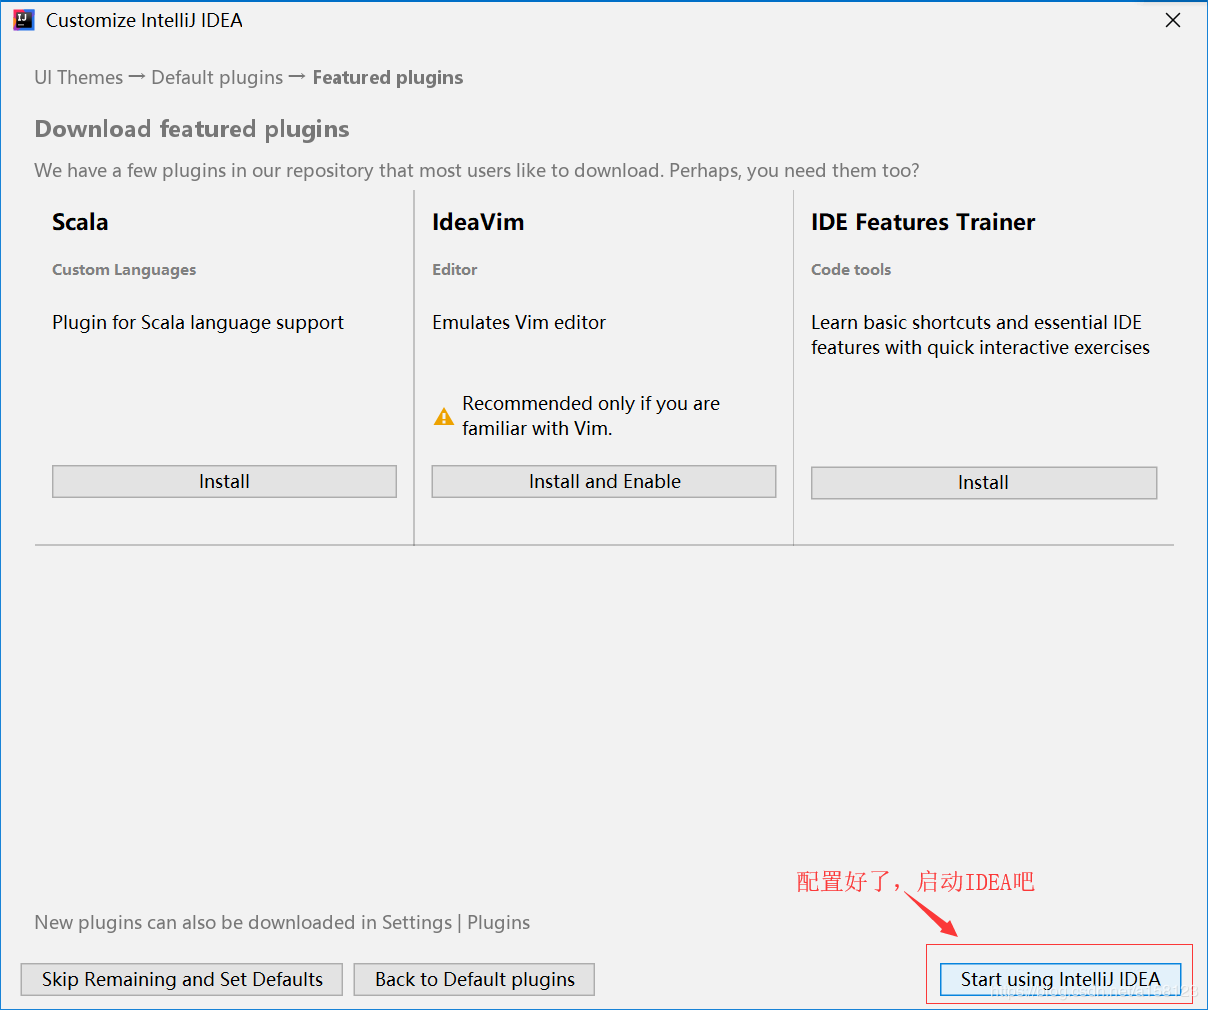Click 'Recommended only if you are familiar' note
The height and width of the screenshot is (1010, 1208).
pos(591,416)
